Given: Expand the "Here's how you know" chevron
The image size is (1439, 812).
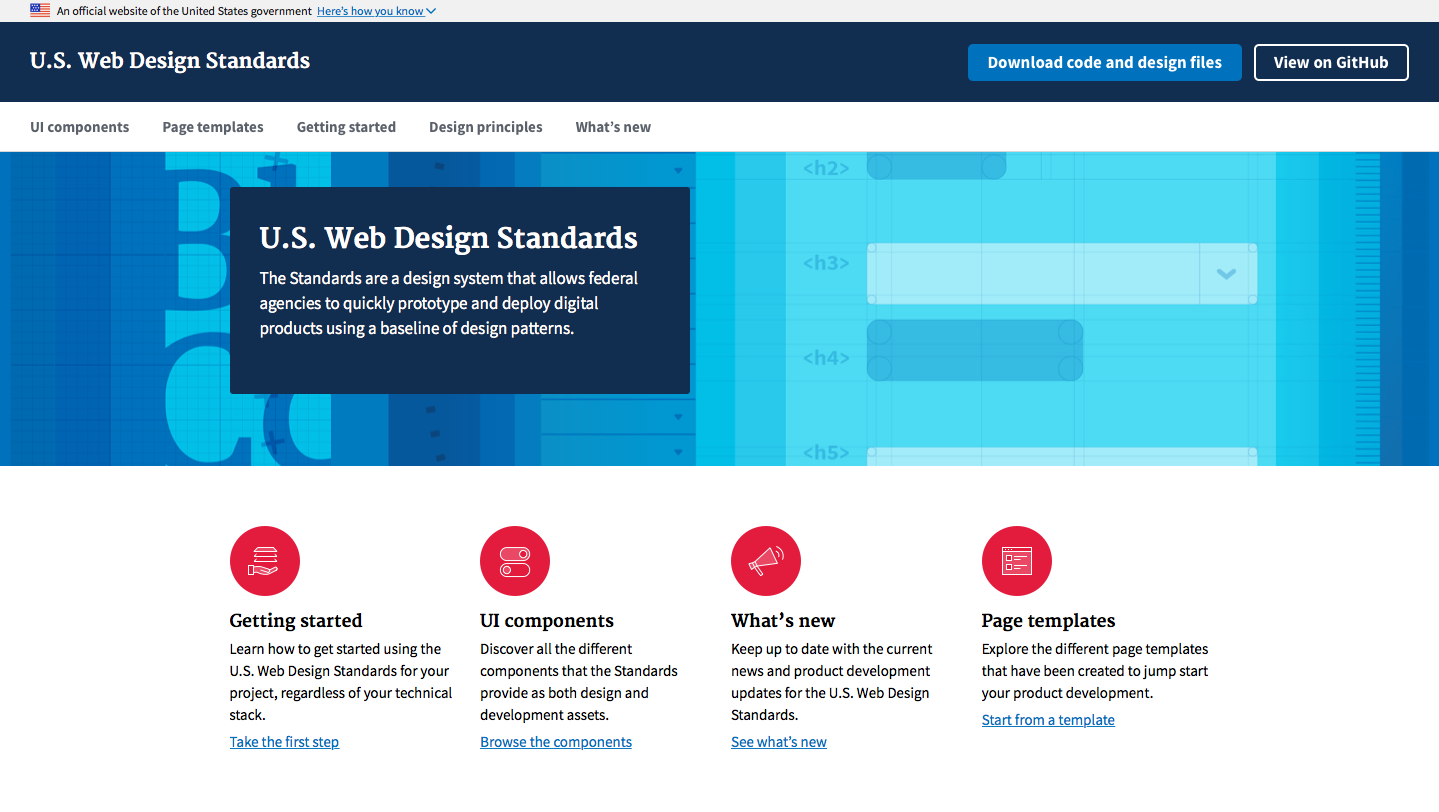Looking at the screenshot, I should 431,11.
